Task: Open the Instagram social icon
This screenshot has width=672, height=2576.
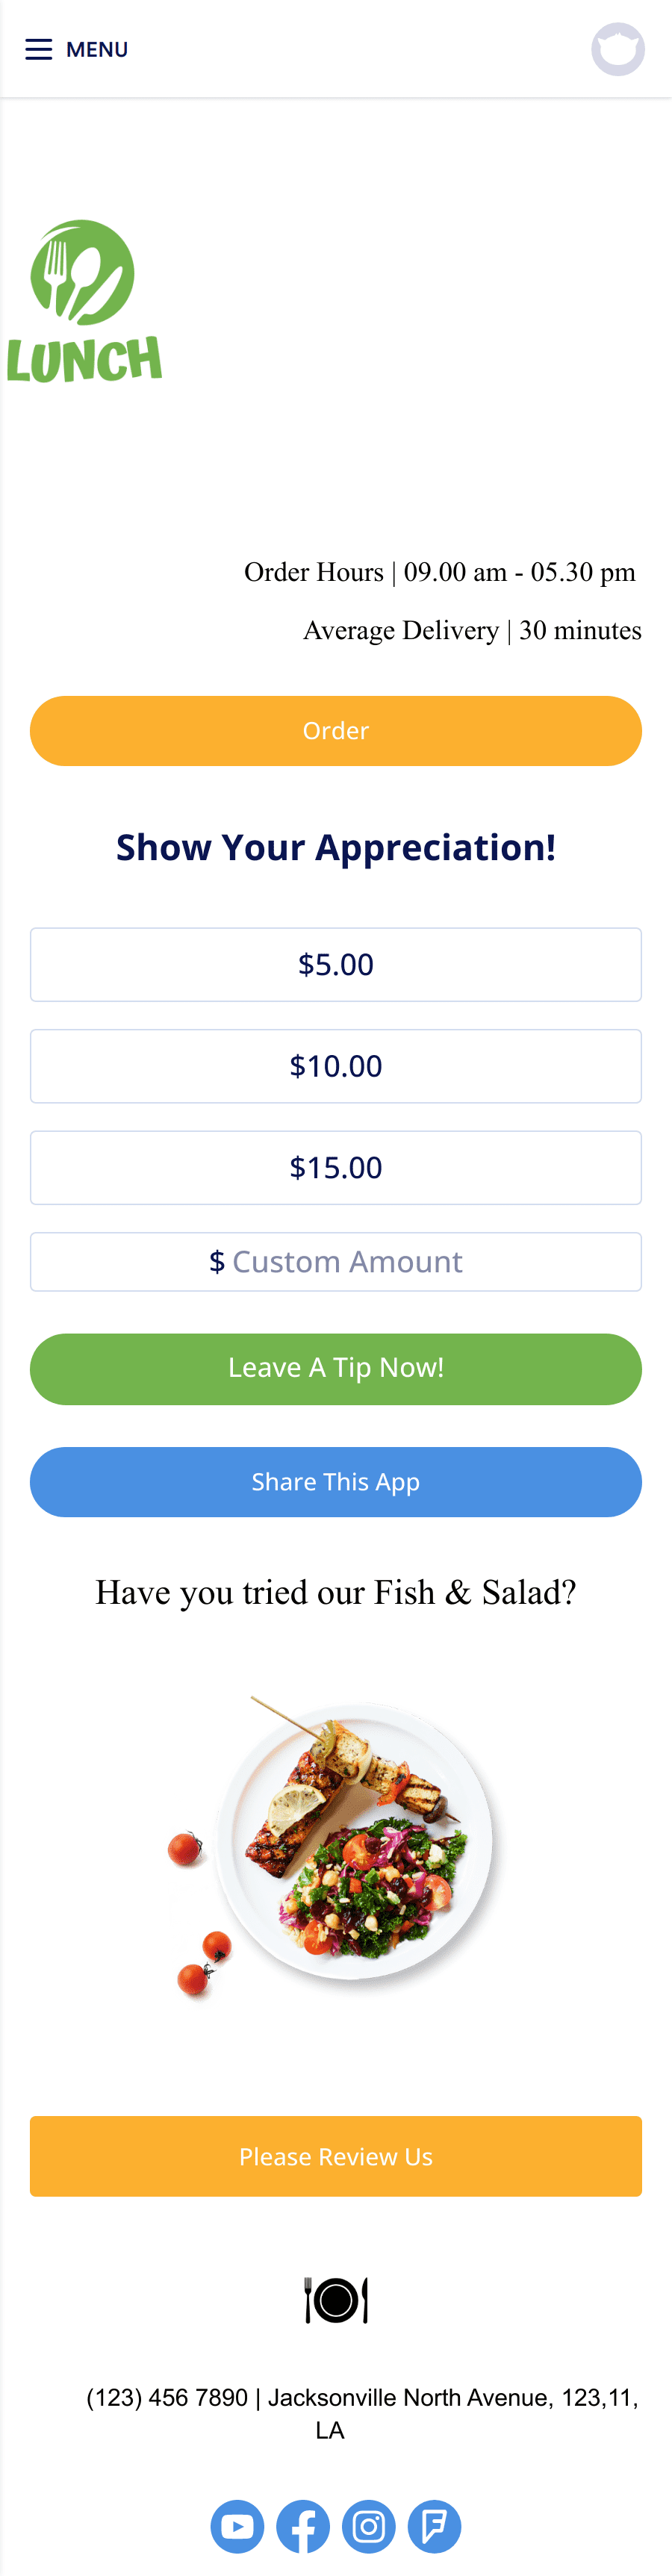Action: pyautogui.click(x=369, y=2526)
